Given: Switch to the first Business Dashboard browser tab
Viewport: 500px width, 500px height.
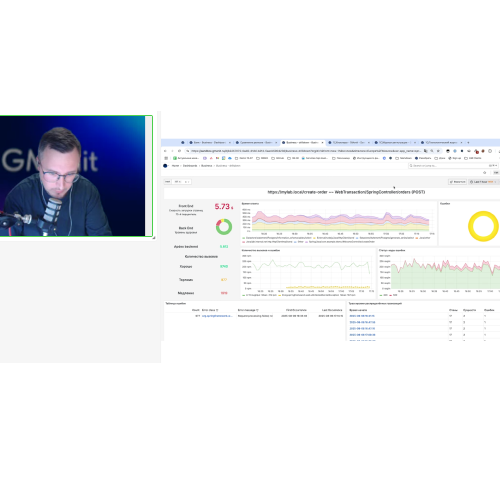Looking at the screenshot, I should [x=210, y=142].
